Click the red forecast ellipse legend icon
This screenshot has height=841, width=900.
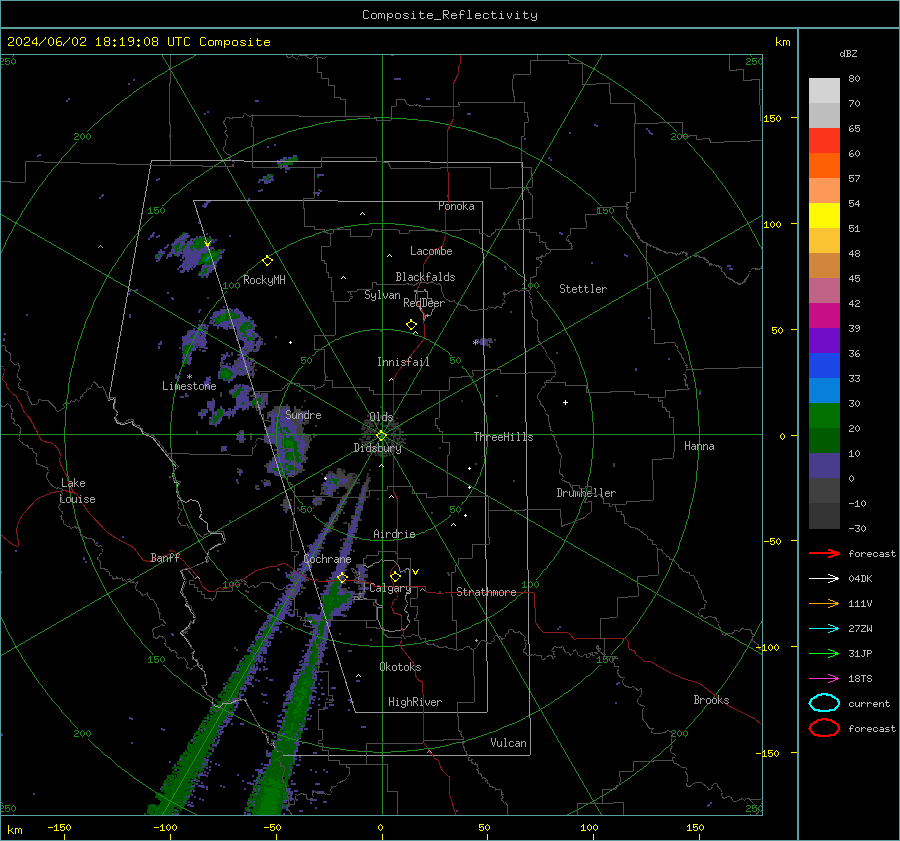[824, 728]
